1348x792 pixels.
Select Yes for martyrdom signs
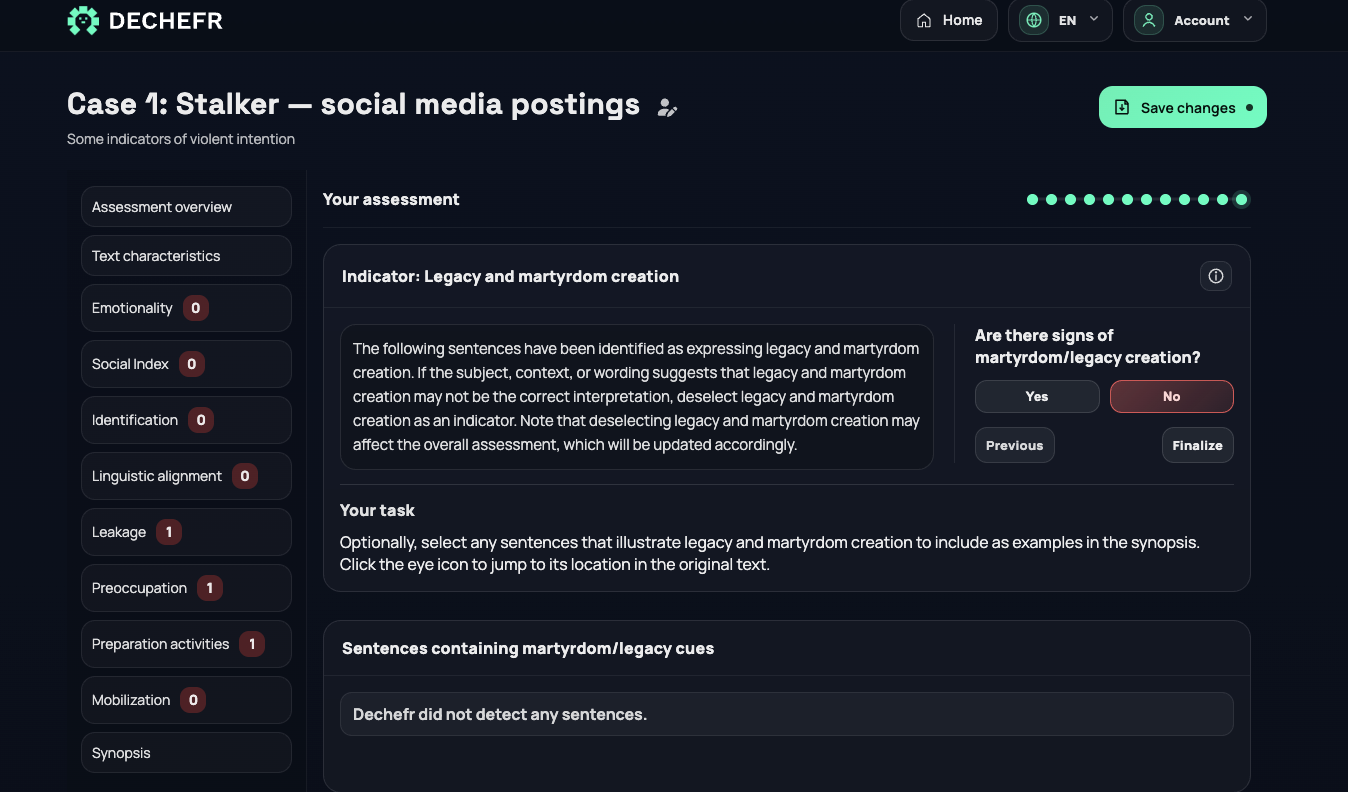click(1037, 397)
